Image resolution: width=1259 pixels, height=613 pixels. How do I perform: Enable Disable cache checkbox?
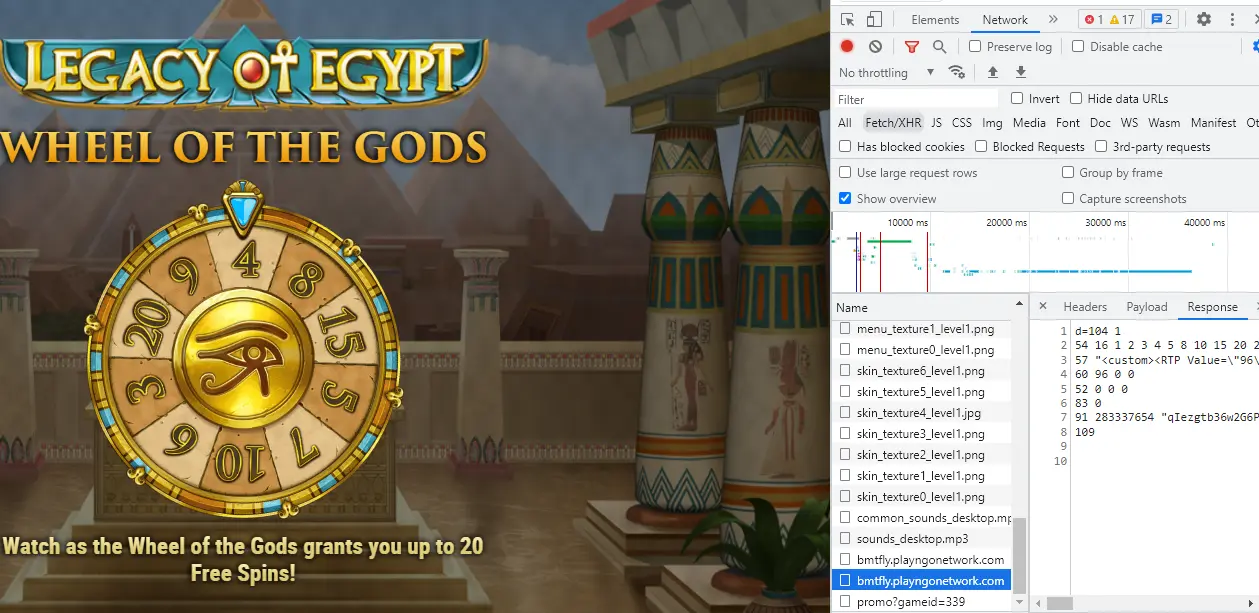[1078, 46]
